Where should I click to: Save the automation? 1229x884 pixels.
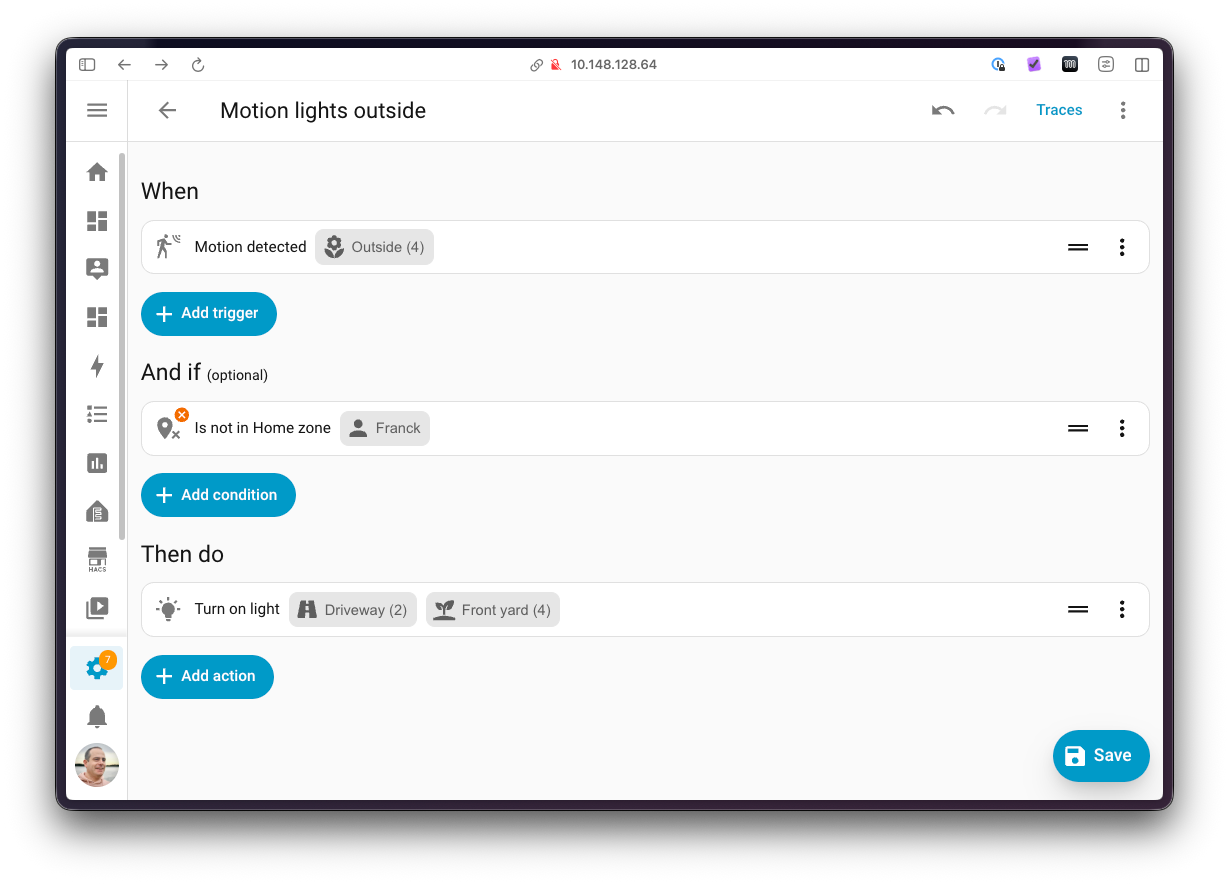1101,756
